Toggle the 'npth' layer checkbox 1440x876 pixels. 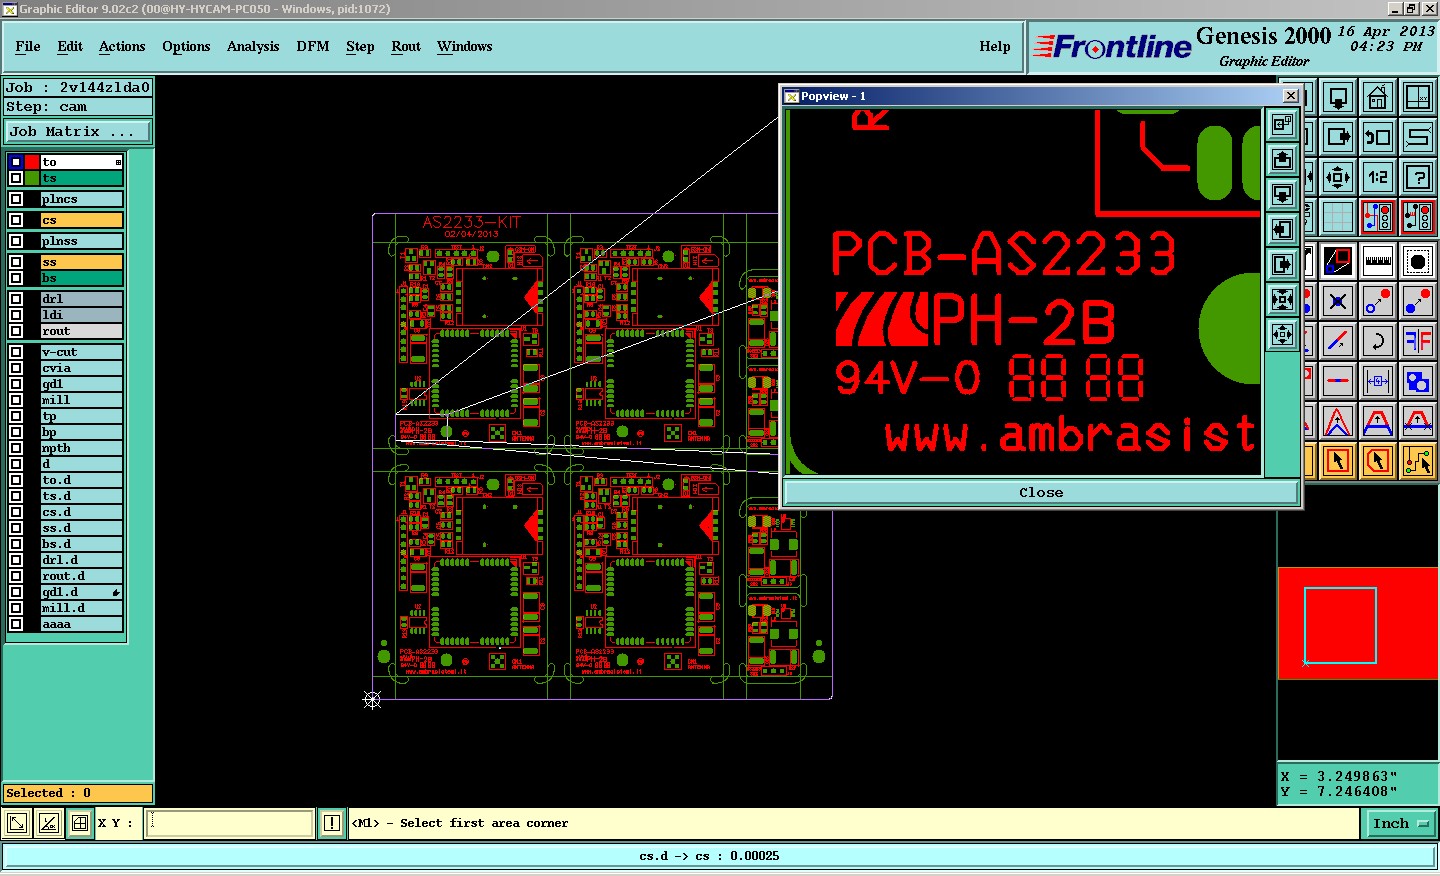click(16, 448)
